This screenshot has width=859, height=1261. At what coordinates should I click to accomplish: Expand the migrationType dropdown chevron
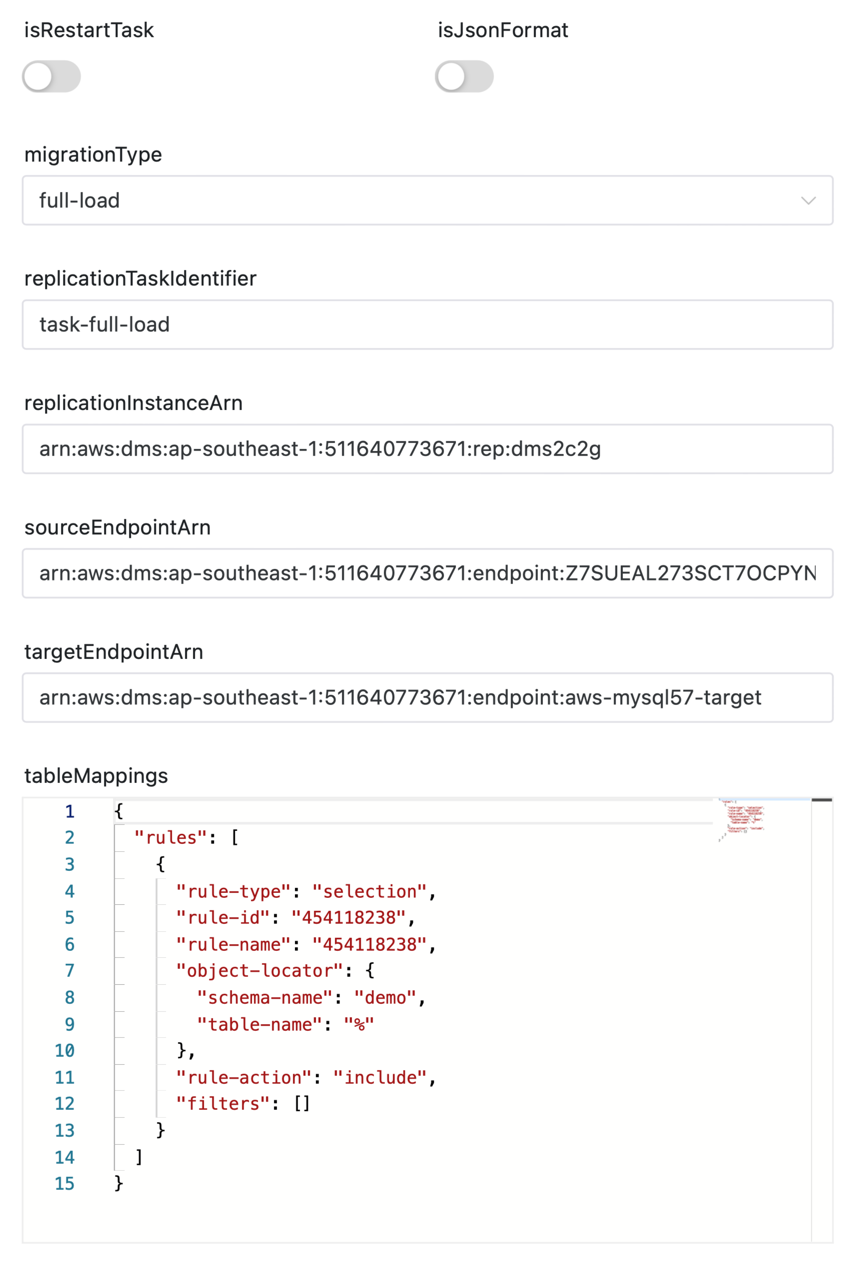click(808, 201)
